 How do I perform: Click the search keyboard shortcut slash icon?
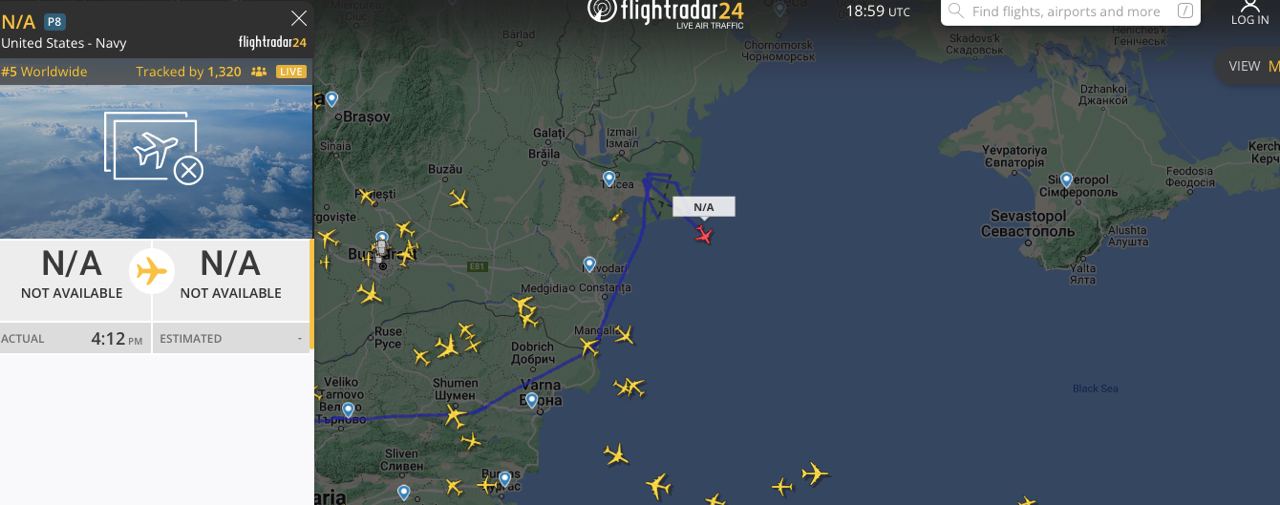[x=1185, y=11]
